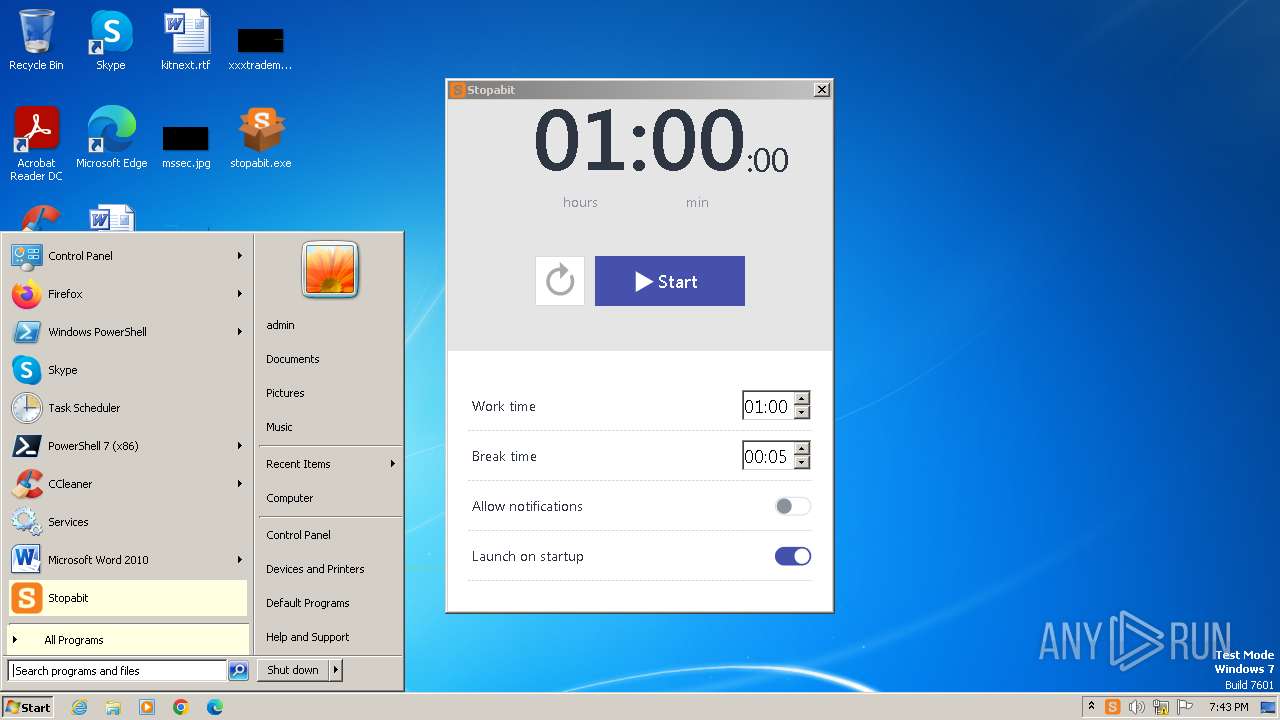Increase Break time with the up arrow
This screenshot has height=720, width=1280.
tap(801, 449)
